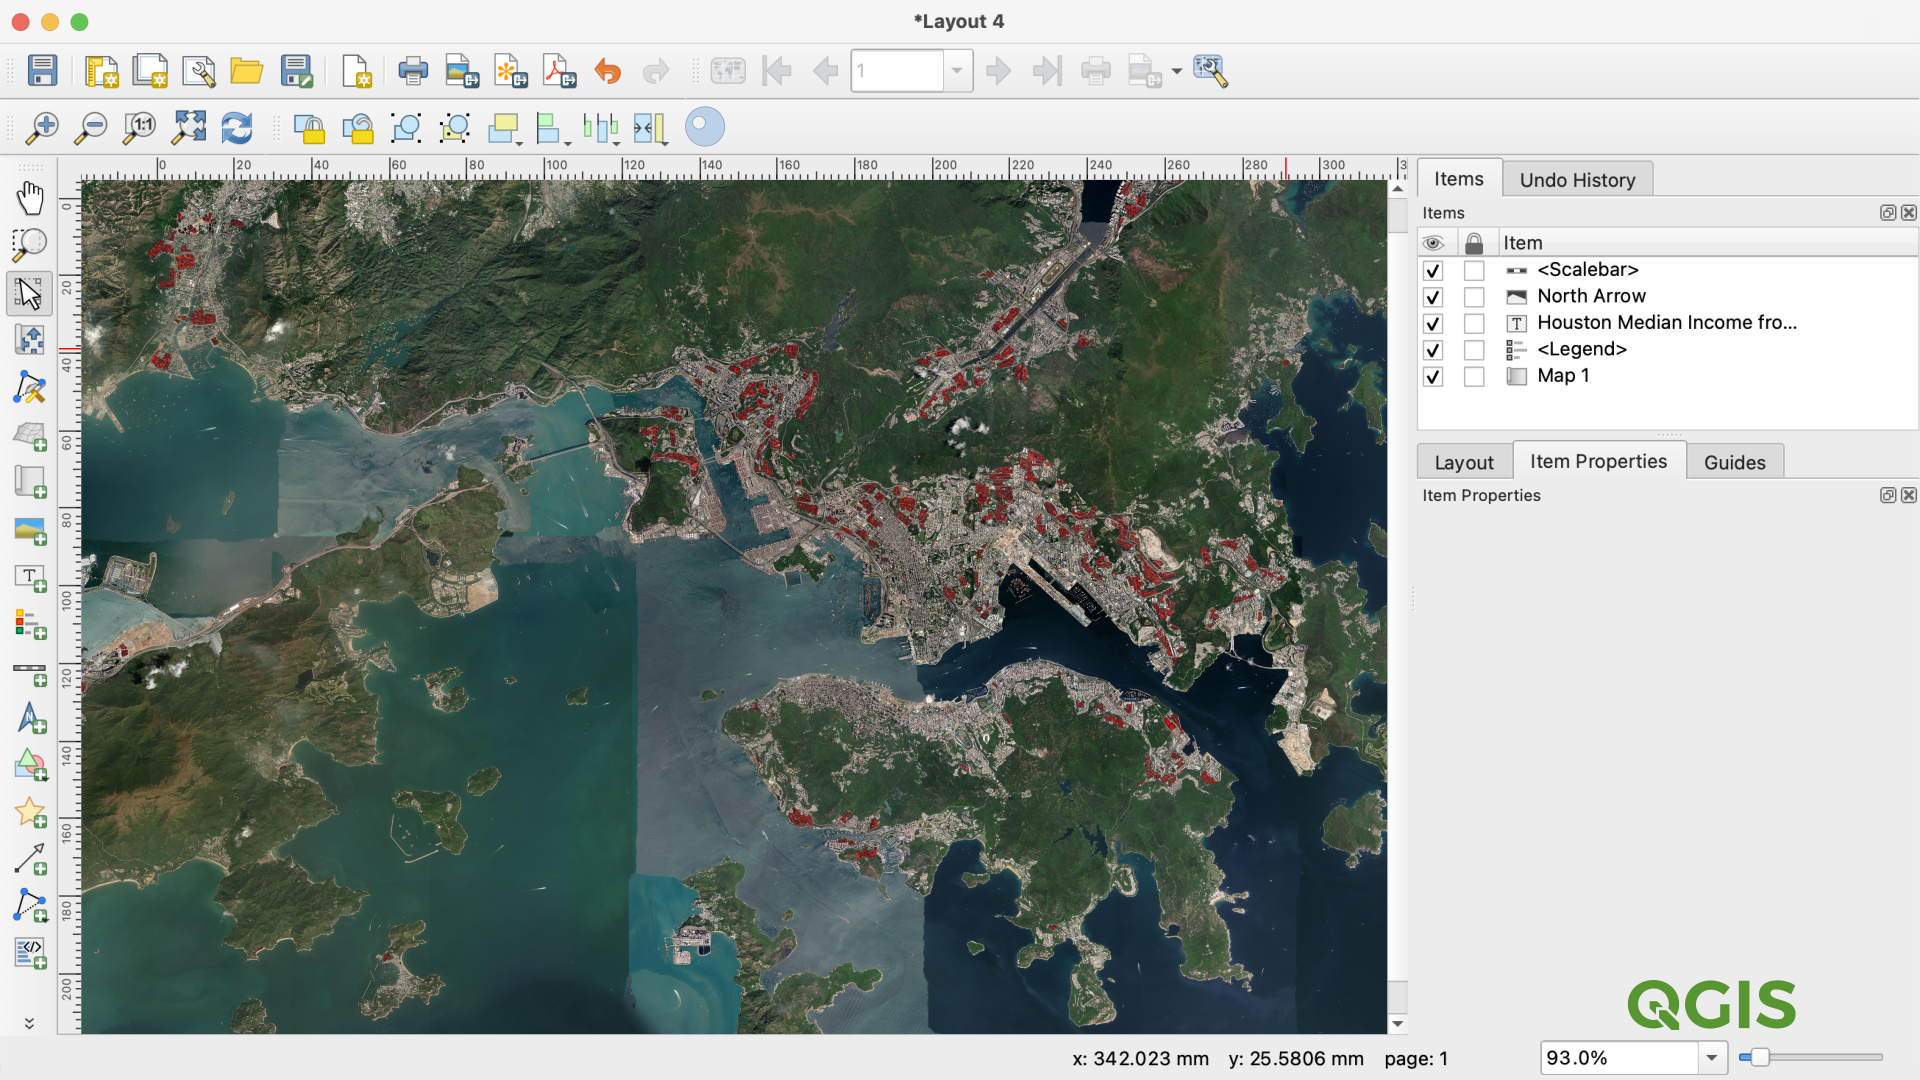Toggle visibility of Map 1
1920x1080 pixels.
pos(1433,377)
